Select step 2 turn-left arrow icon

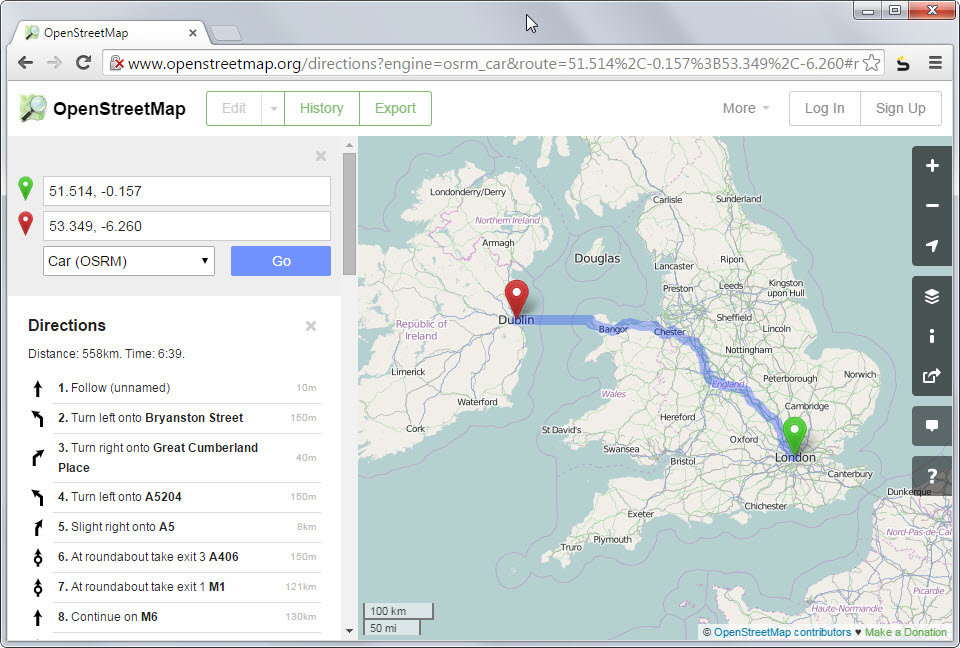click(x=38, y=418)
